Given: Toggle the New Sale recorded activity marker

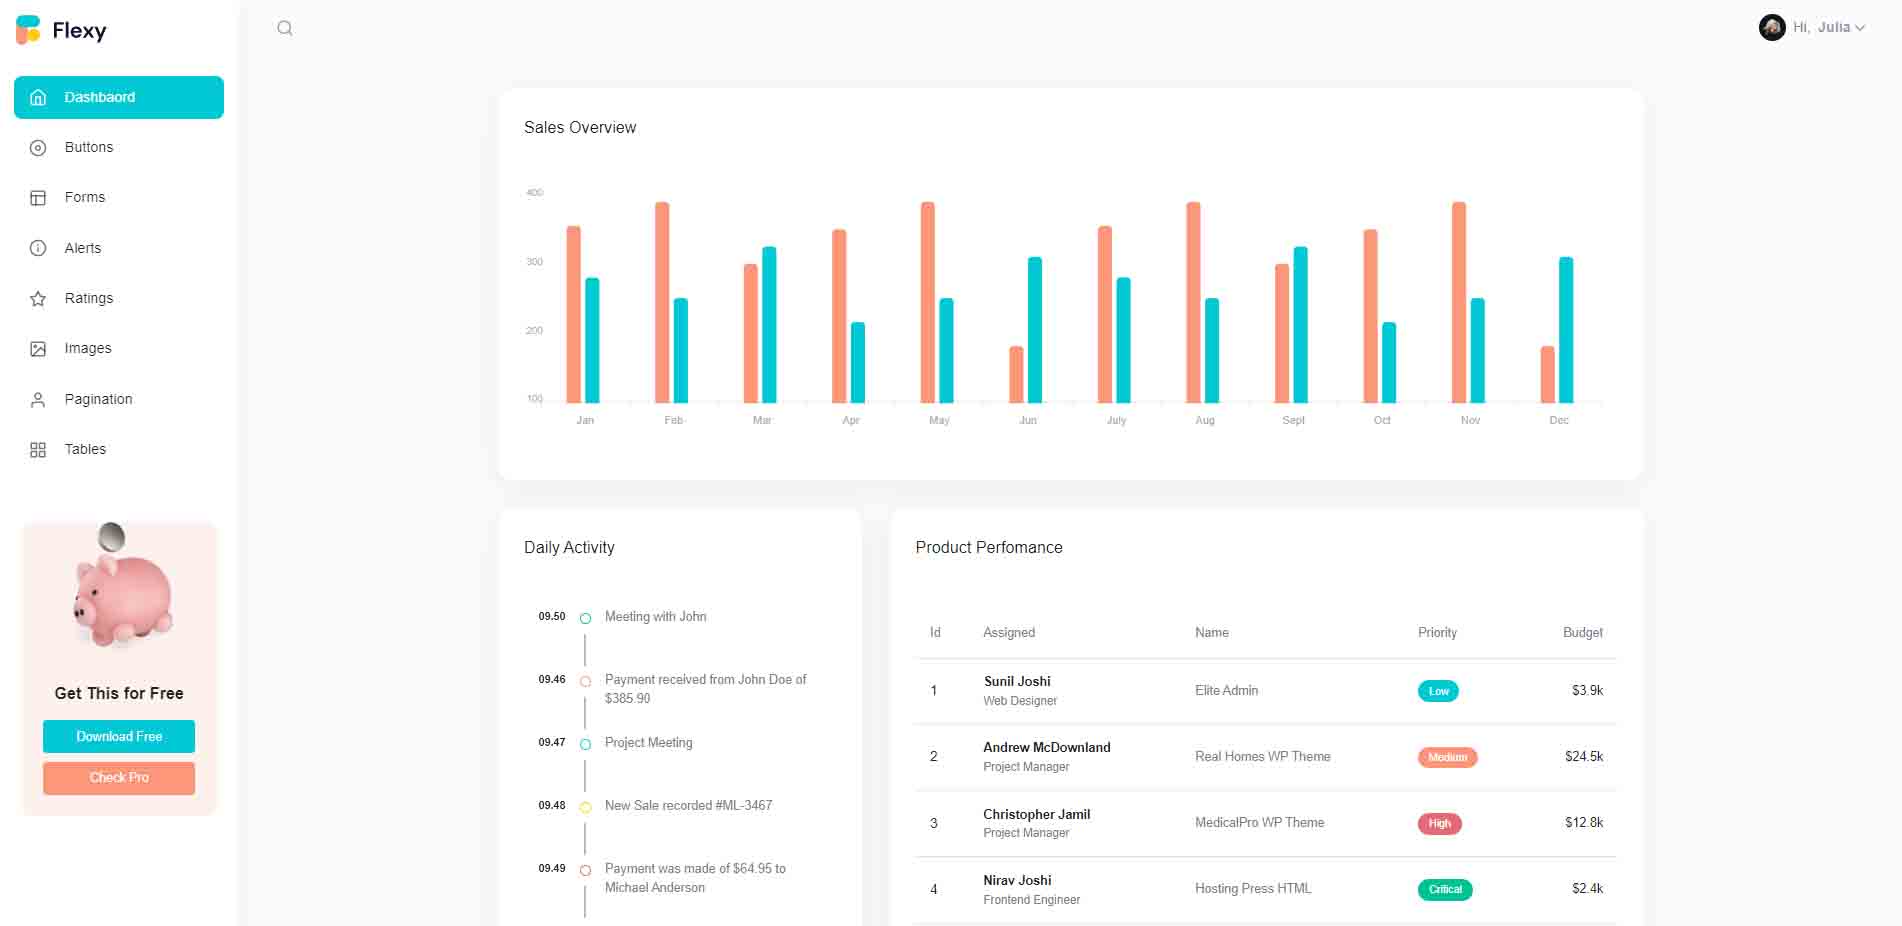Looking at the screenshot, I should (x=585, y=806).
